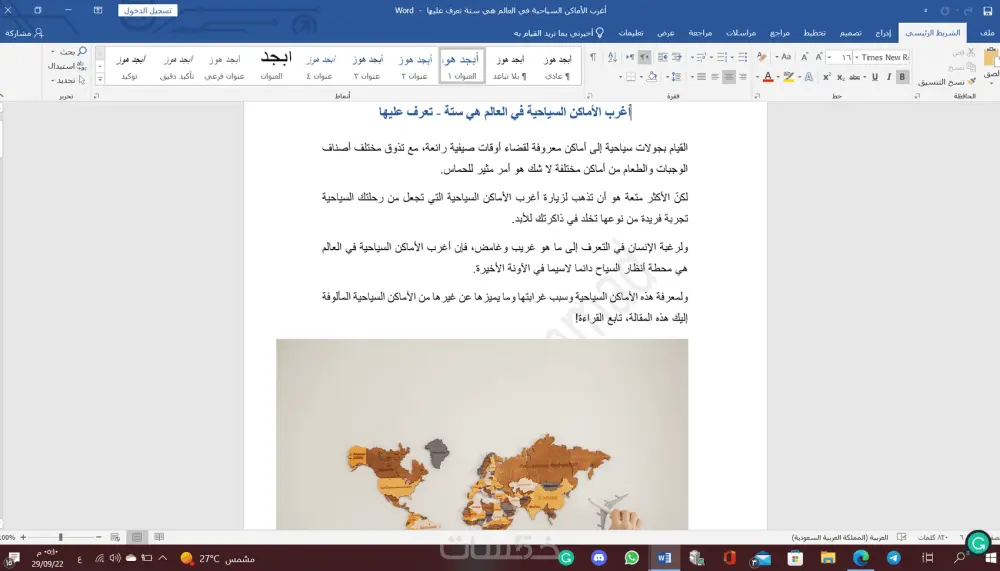Screen dimensions: 1000x571
Task: Click the borders icon
Action: pos(631,77)
